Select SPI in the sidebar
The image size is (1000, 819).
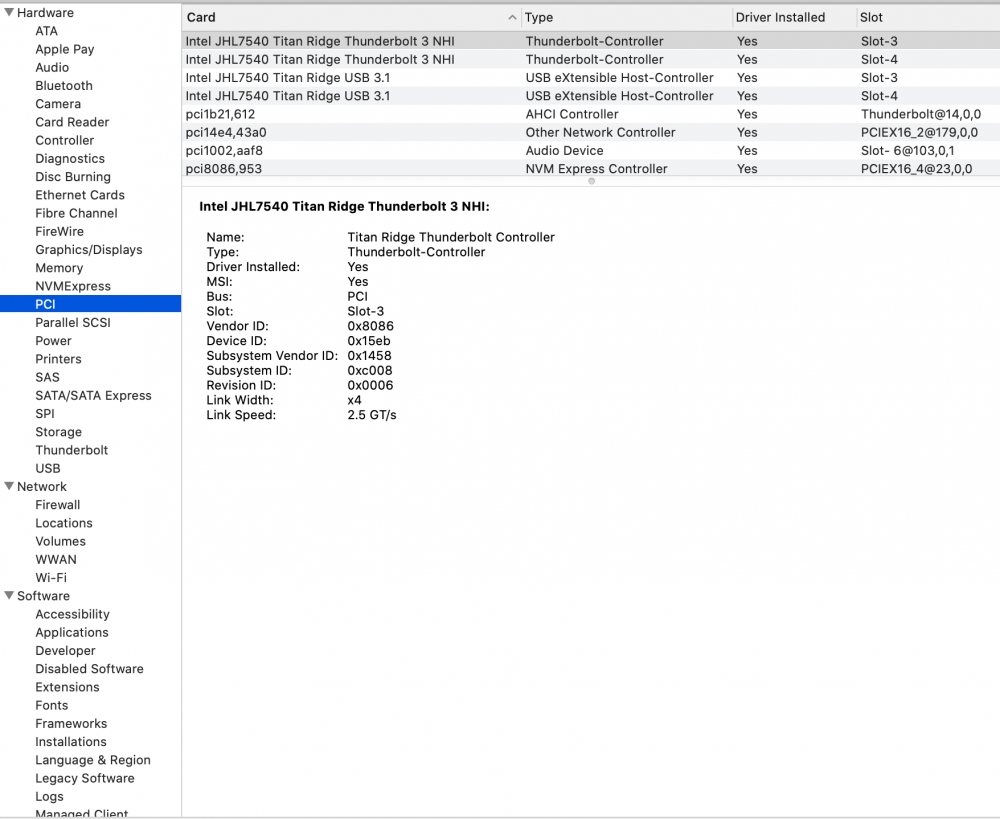pyautogui.click(x=45, y=413)
